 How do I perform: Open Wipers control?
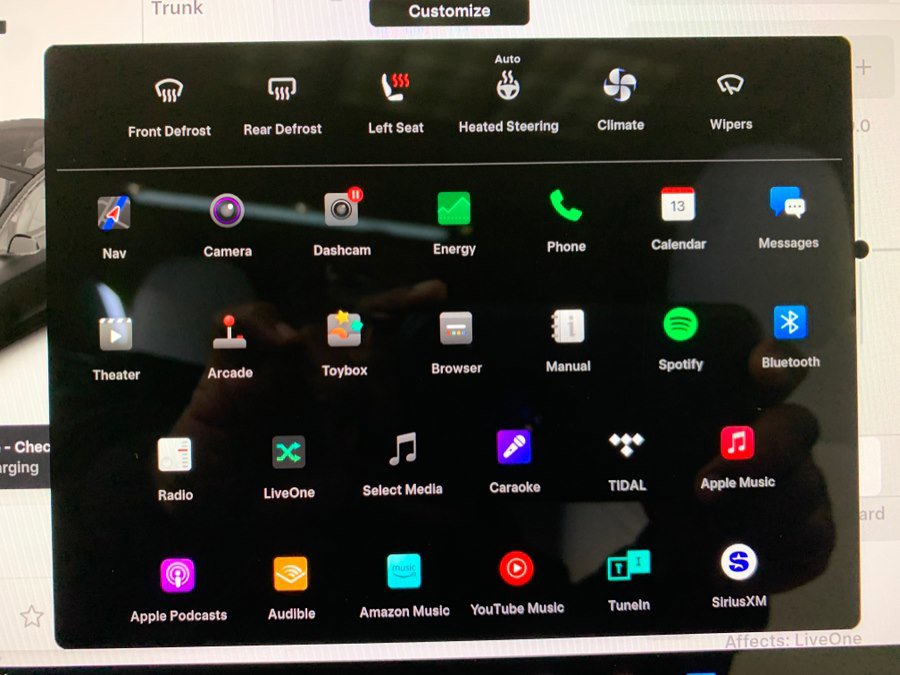coord(730,84)
